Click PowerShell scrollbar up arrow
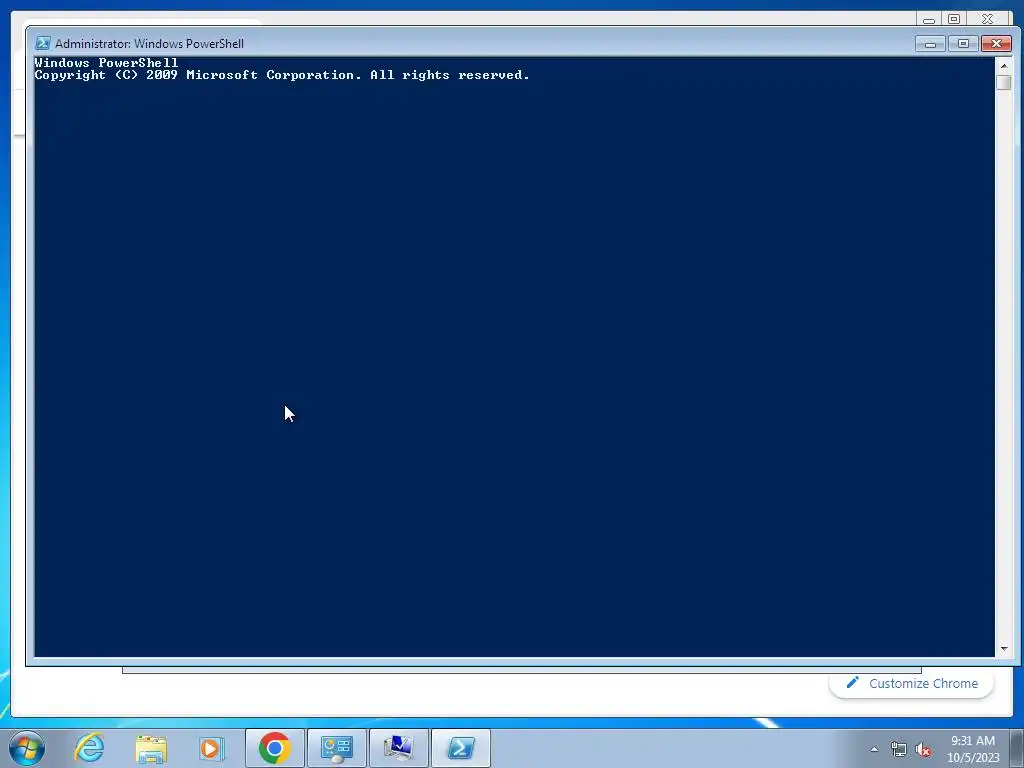The image size is (1024, 768). pos(1004,66)
